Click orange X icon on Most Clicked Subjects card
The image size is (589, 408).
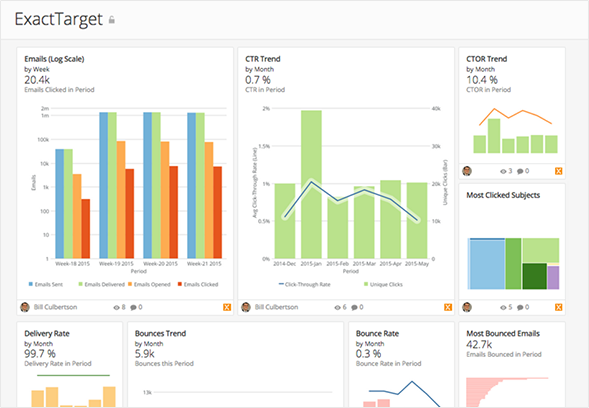pos(559,307)
